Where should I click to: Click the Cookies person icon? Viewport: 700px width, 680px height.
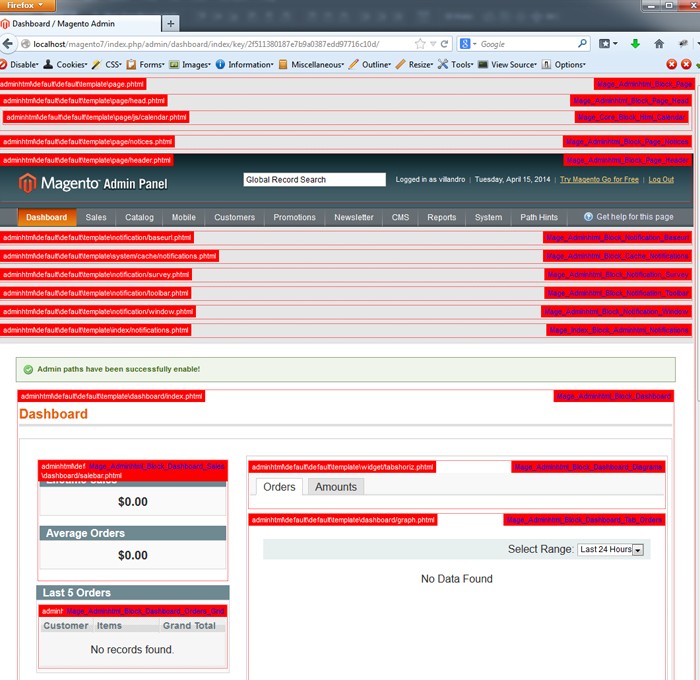click(48, 64)
